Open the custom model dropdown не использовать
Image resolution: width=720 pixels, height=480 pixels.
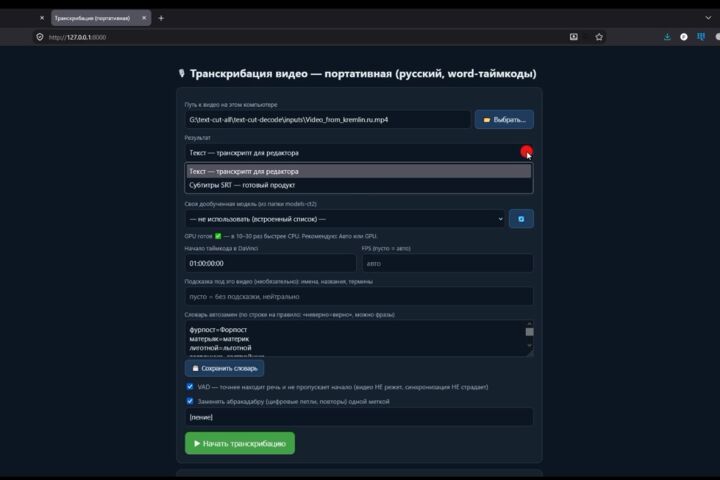(344, 219)
